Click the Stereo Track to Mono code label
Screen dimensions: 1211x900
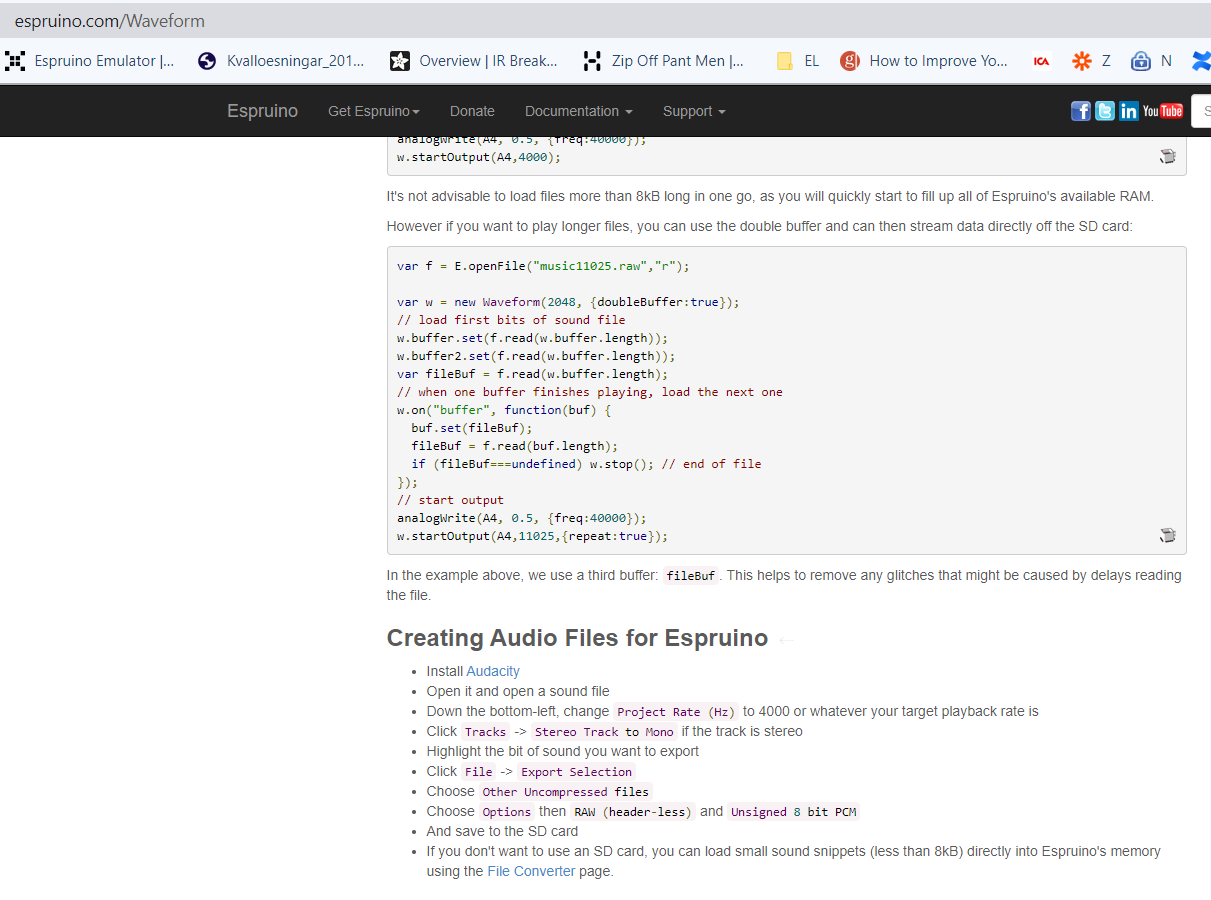point(604,732)
